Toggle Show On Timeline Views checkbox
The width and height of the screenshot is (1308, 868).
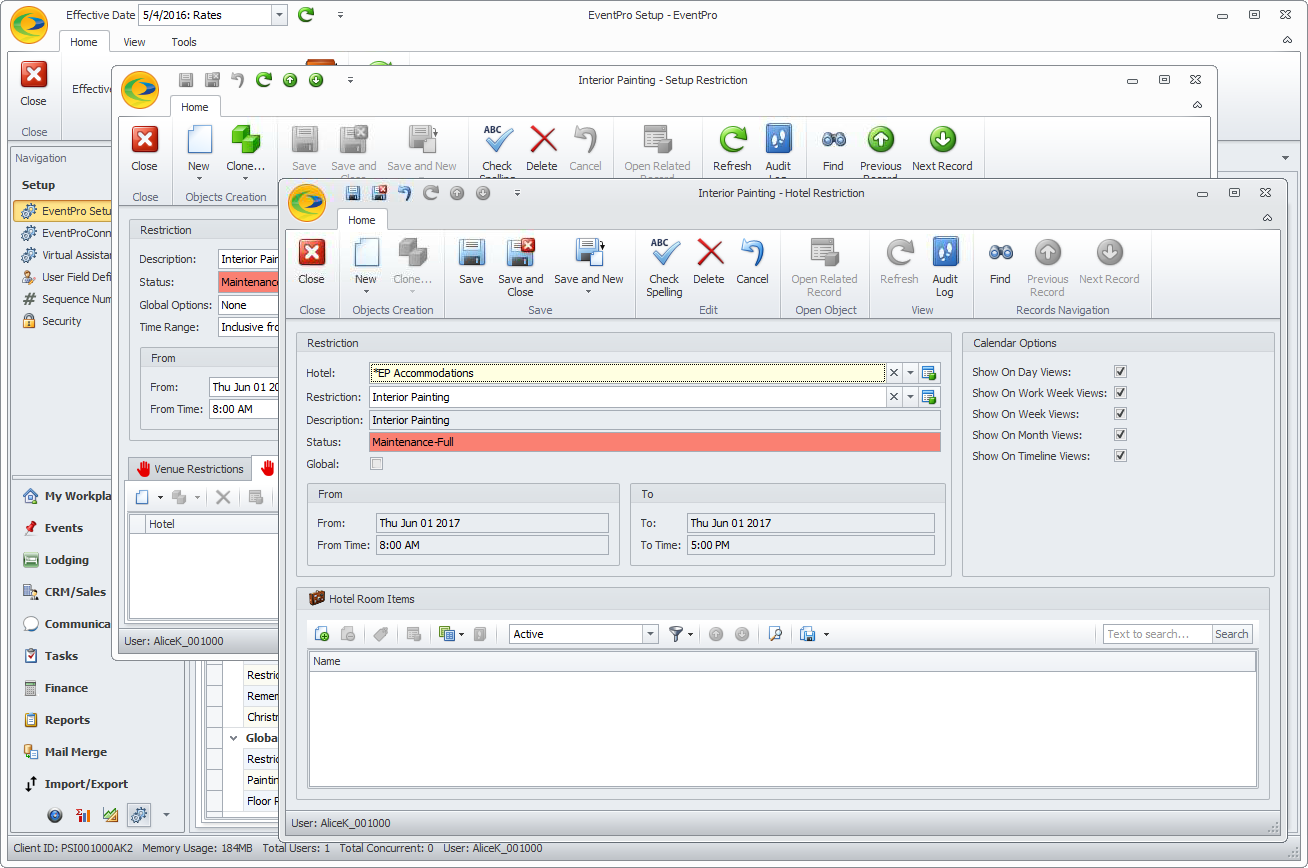[x=1120, y=456]
